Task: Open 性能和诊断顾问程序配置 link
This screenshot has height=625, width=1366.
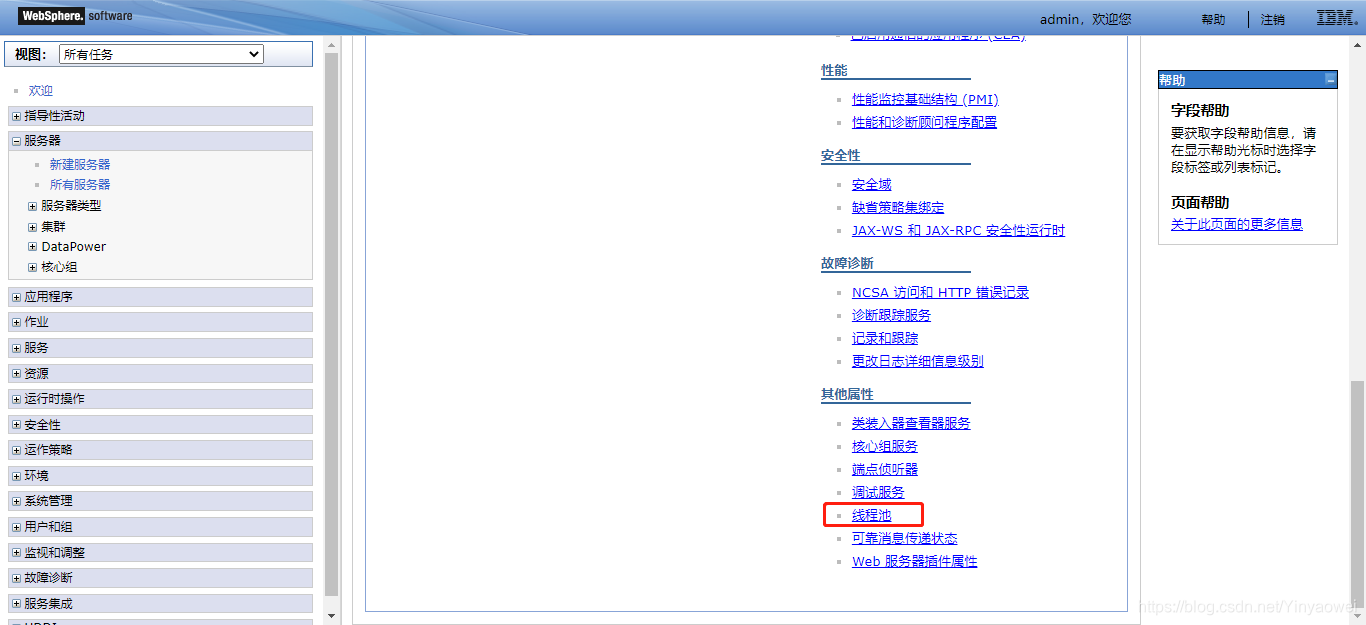Action: (x=924, y=122)
